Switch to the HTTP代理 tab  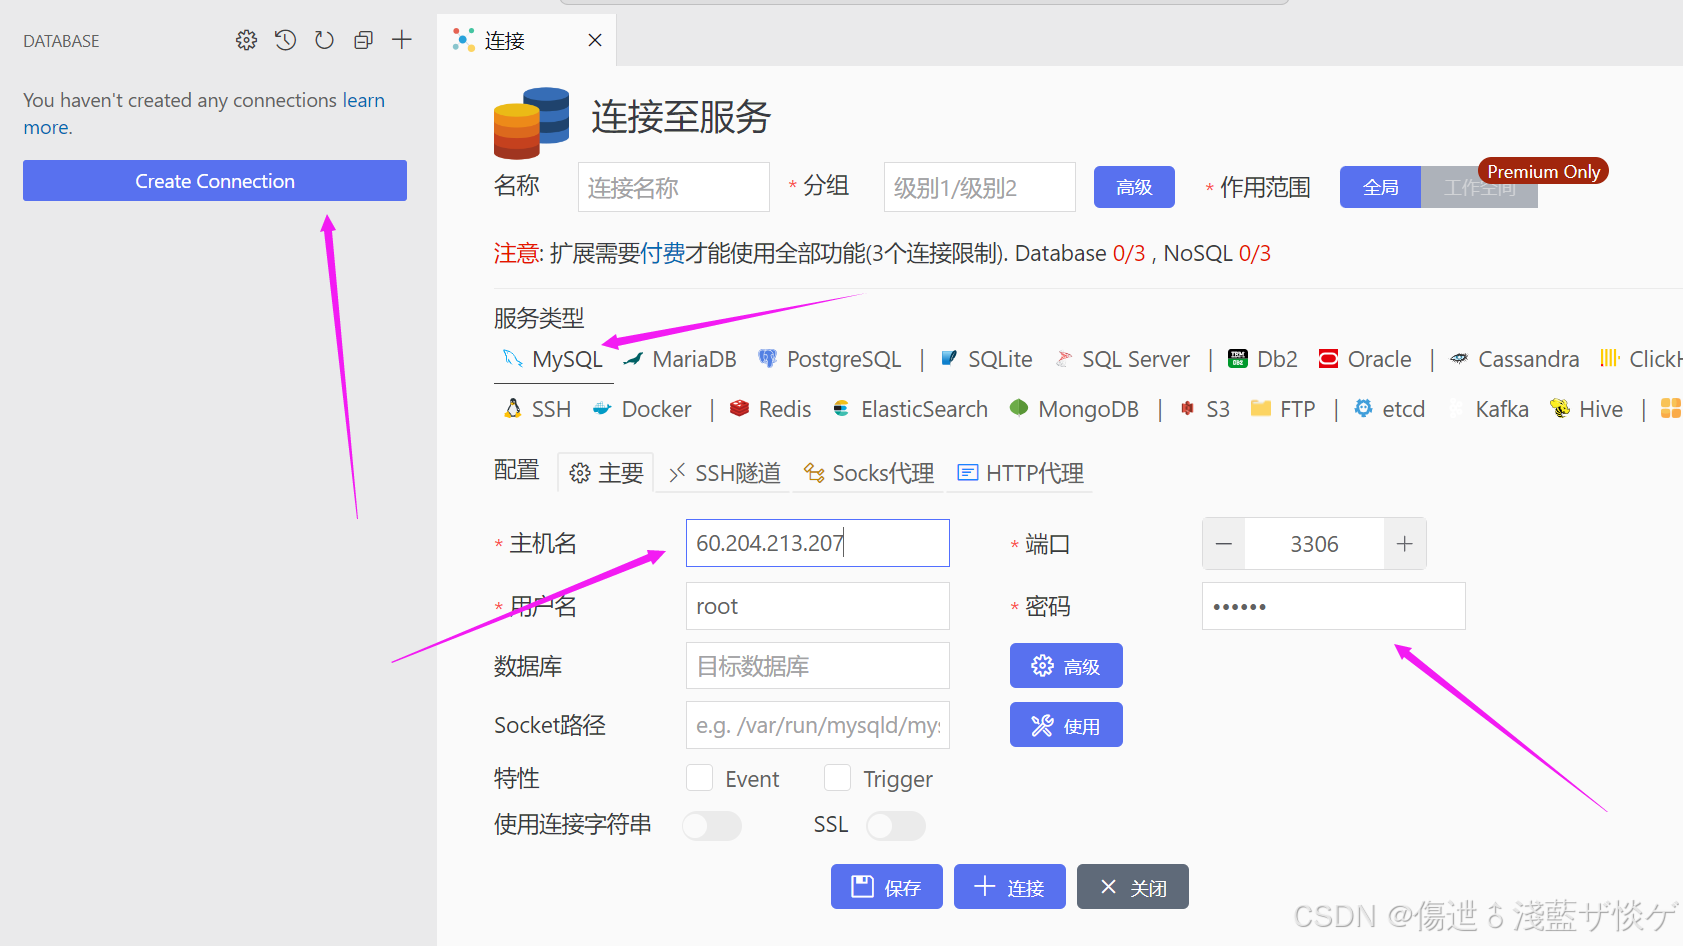[1021, 473]
